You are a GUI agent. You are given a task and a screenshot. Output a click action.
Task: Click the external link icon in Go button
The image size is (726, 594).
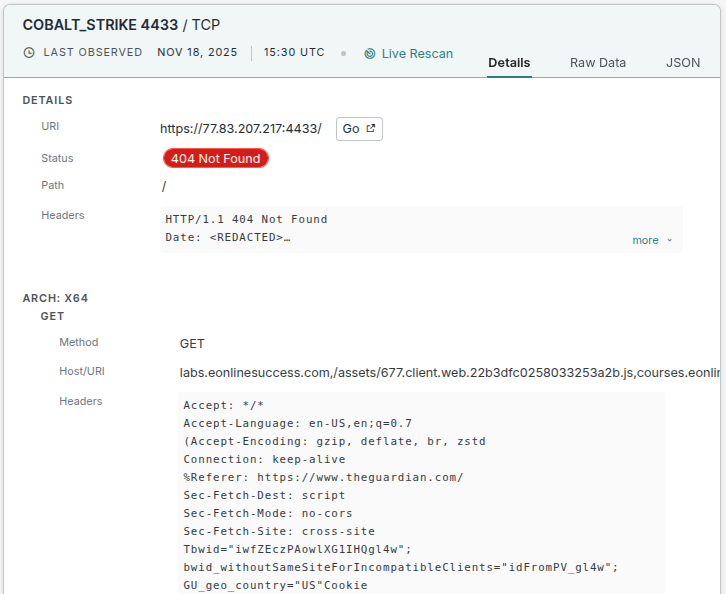tap(371, 129)
